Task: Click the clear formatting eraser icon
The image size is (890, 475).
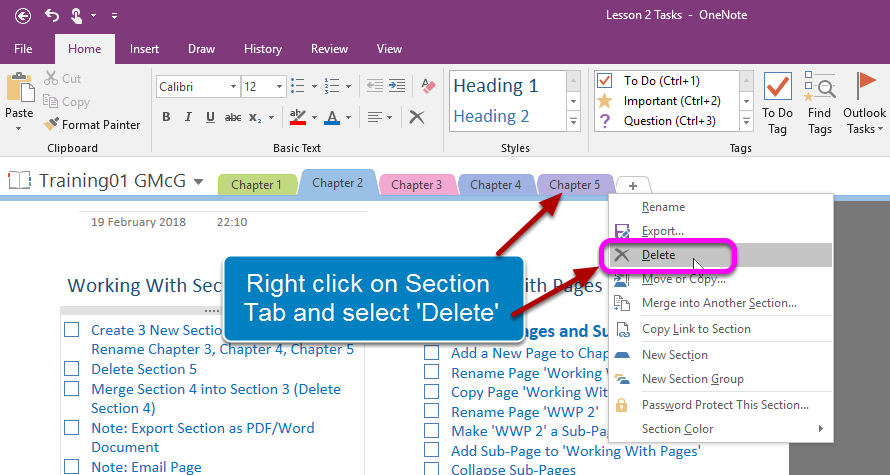Action: tap(428, 86)
